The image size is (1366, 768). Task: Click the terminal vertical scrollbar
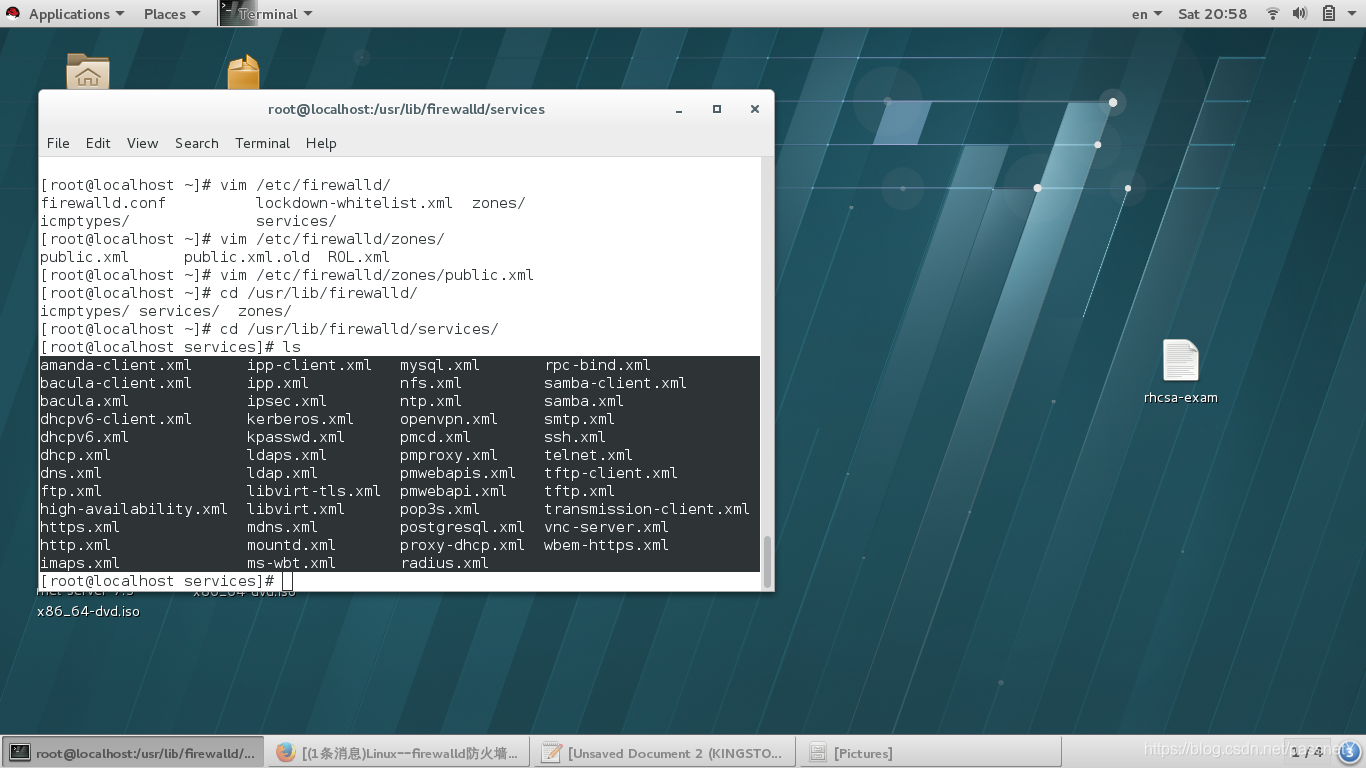[x=767, y=561]
